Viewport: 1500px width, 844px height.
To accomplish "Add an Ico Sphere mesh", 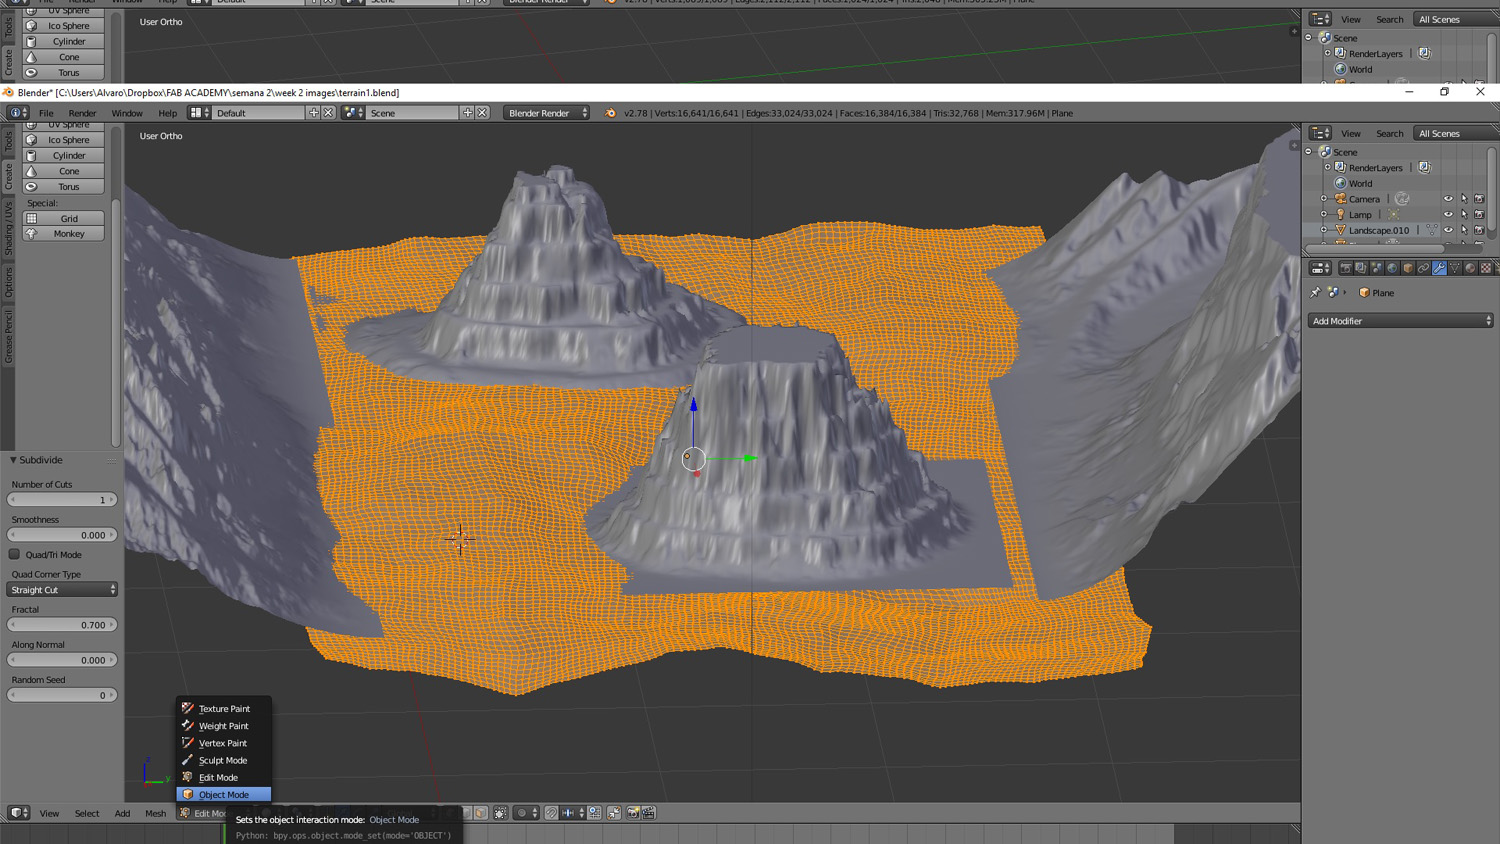I will pyautogui.click(x=63, y=140).
